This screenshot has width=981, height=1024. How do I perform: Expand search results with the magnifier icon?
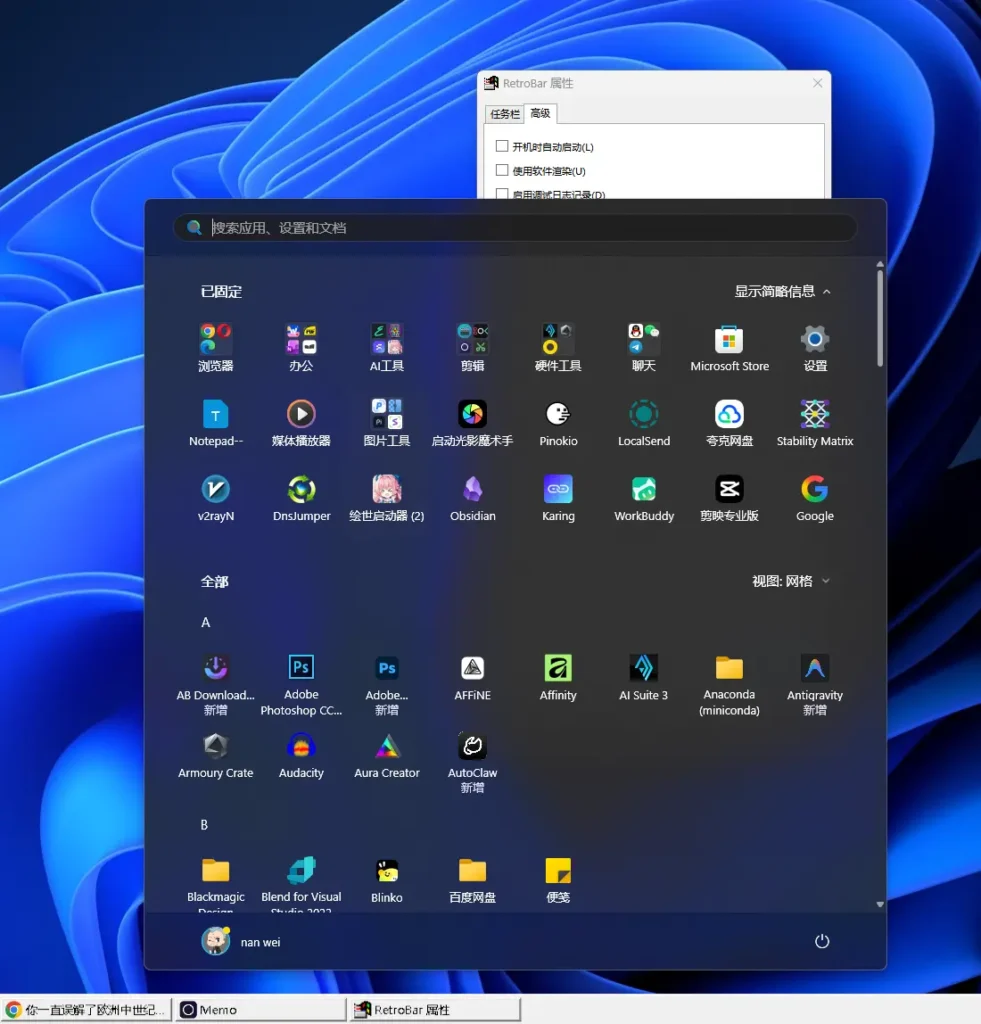click(x=194, y=227)
